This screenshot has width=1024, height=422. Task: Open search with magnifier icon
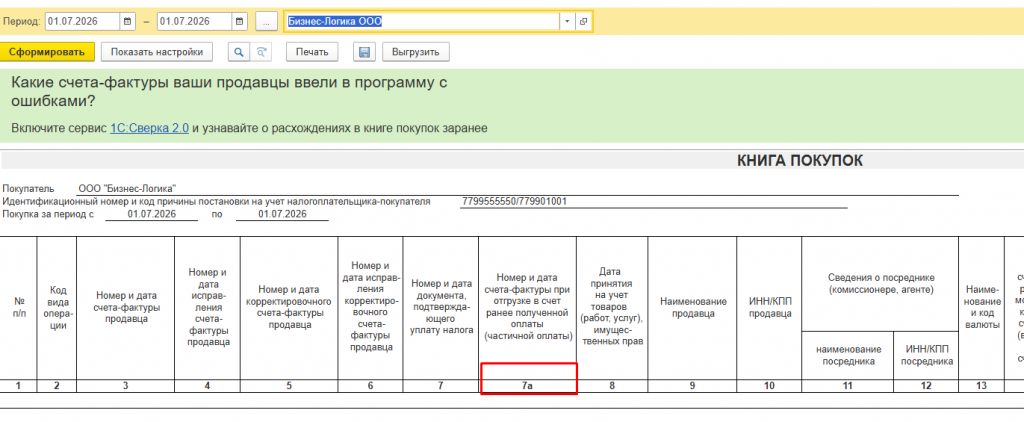(x=239, y=52)
